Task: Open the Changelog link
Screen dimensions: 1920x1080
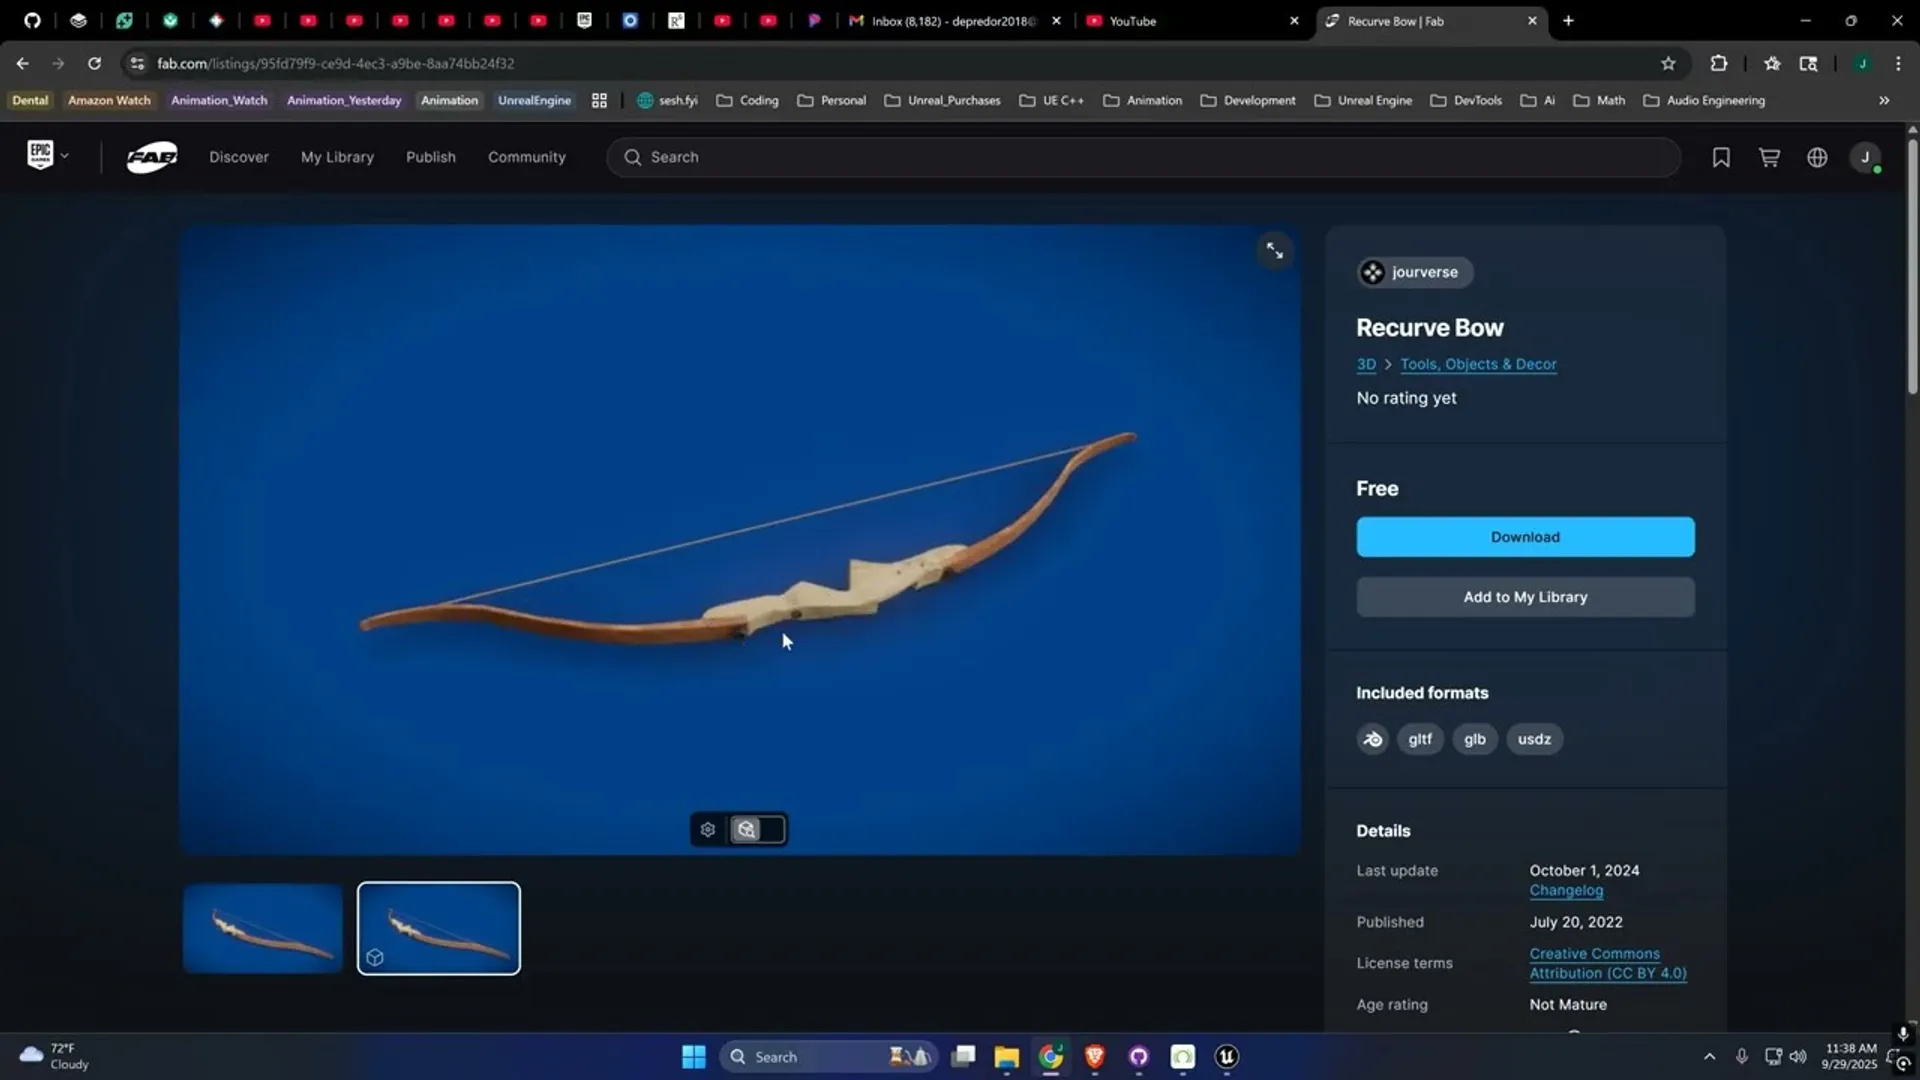Action: 1565,890
